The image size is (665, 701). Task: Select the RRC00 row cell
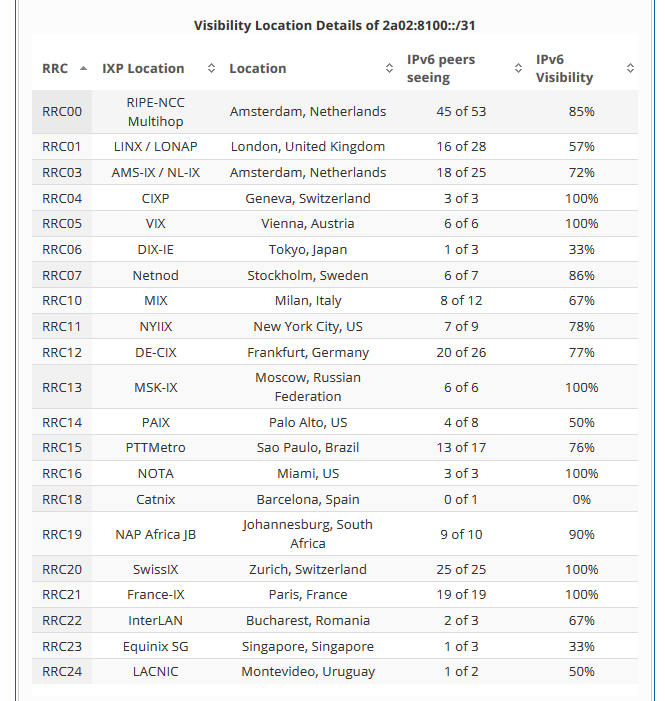[62, 112]
